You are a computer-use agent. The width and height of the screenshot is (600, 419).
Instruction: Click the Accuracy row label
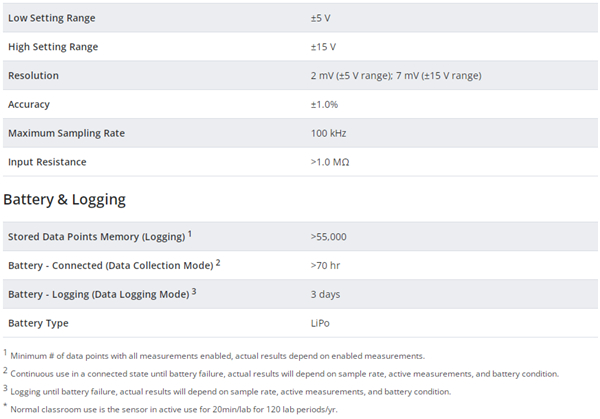point(29,104)
